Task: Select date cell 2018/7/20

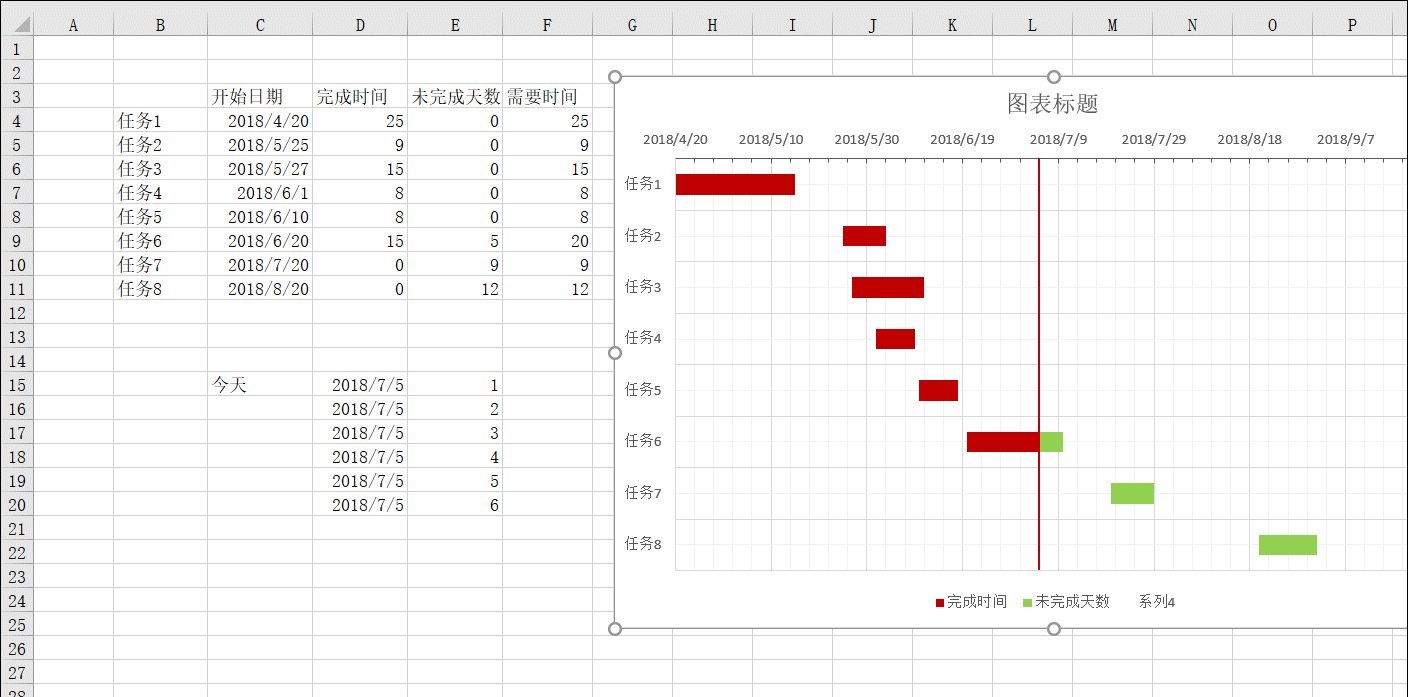Action: [260, 265]
